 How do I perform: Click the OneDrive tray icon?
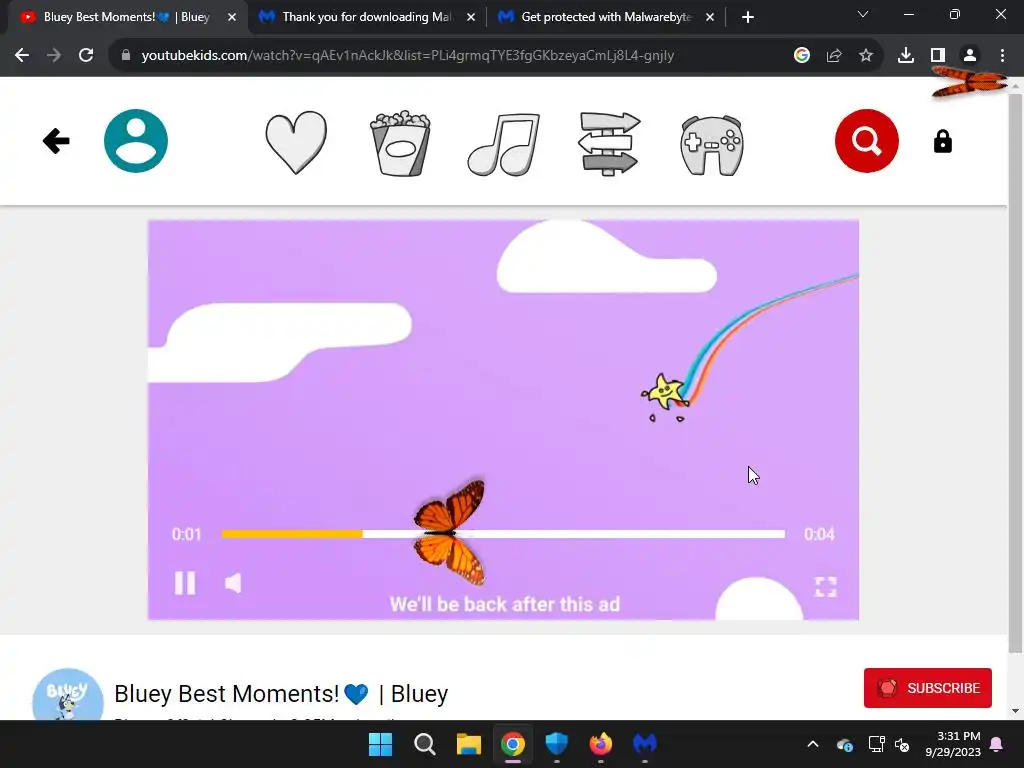click(x=845, y=744)
